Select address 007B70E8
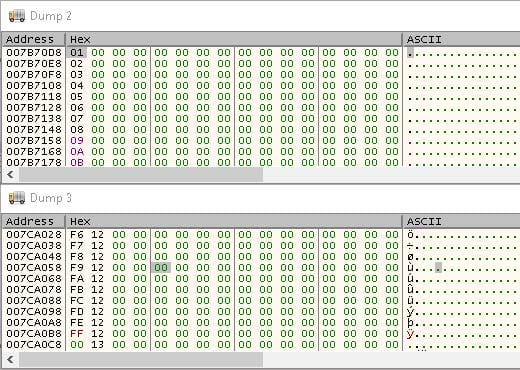 pos(34,64)
